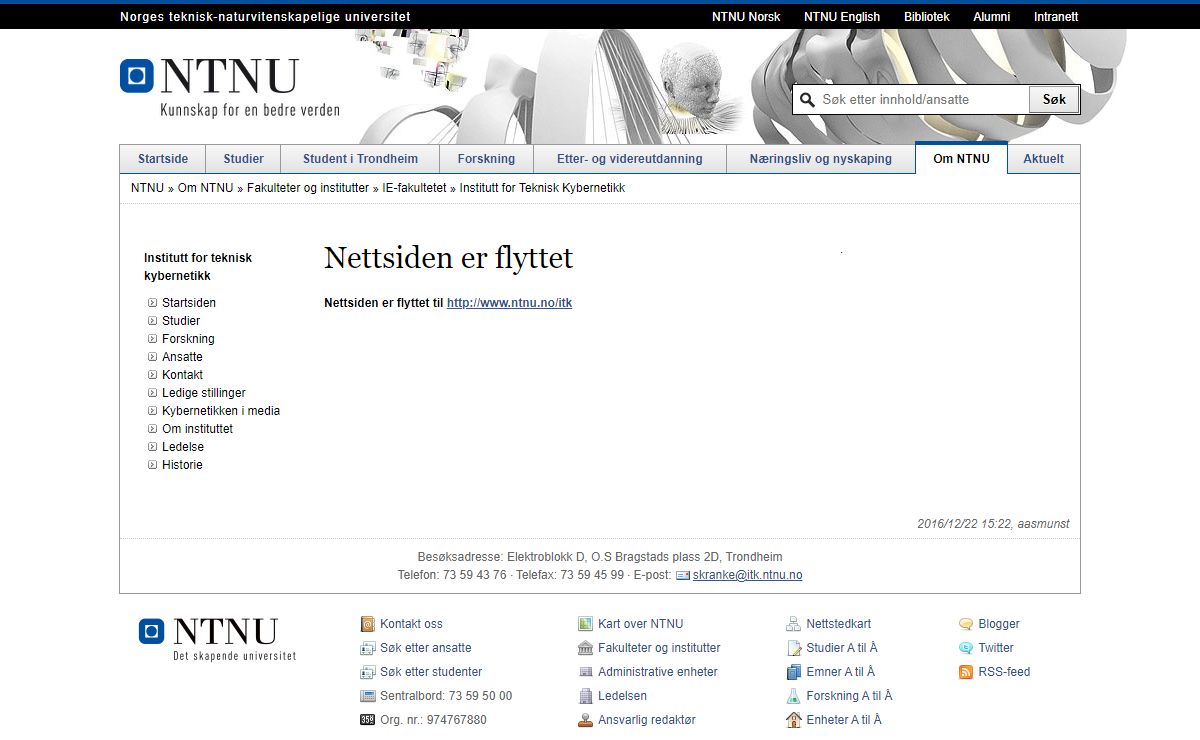Open the Aktuelt tab

[x=1044, y=159]
